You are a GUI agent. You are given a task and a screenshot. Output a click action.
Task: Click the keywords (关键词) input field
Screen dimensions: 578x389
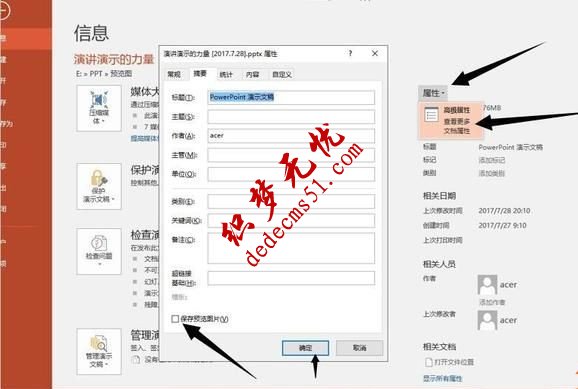coord(291,220)
